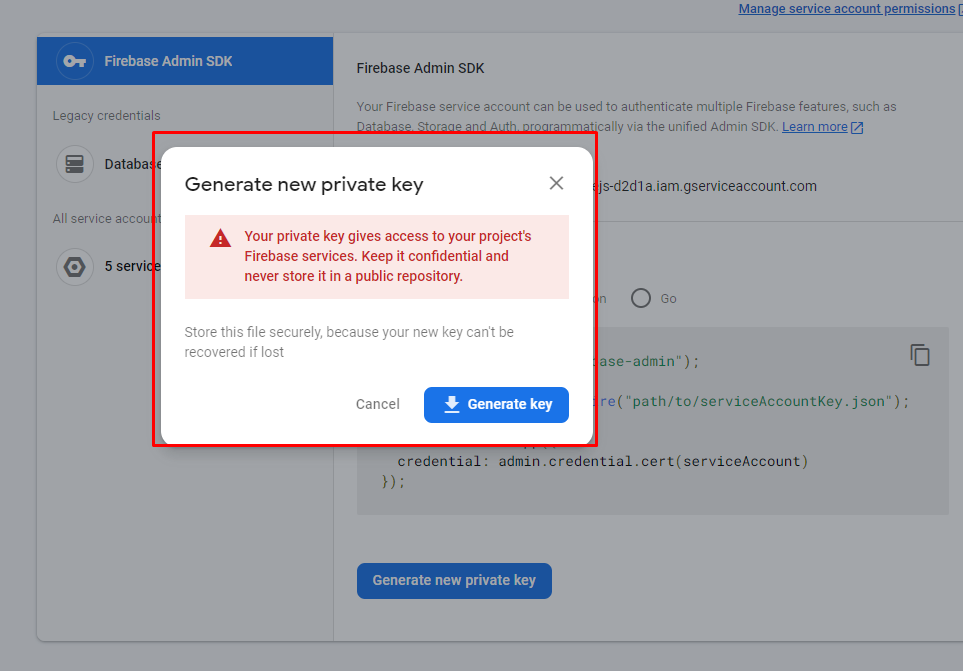Click the external link icon beside Manage permissions
Image resolution: width=963 pixels, height=671 pixels.
[958, 8]
